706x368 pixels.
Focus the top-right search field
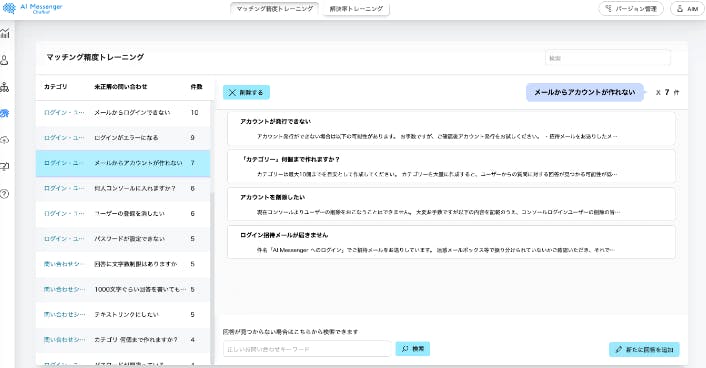pyautogui.click(x=607, y=58)
